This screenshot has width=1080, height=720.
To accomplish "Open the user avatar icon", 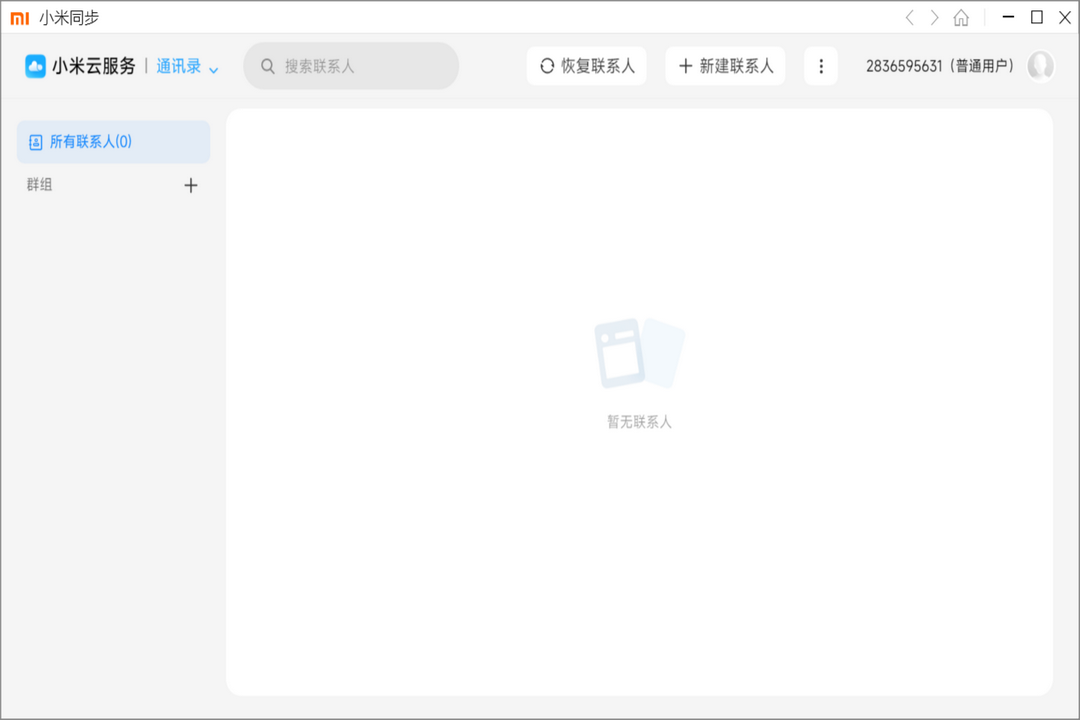I will (x=1041, y=66).
